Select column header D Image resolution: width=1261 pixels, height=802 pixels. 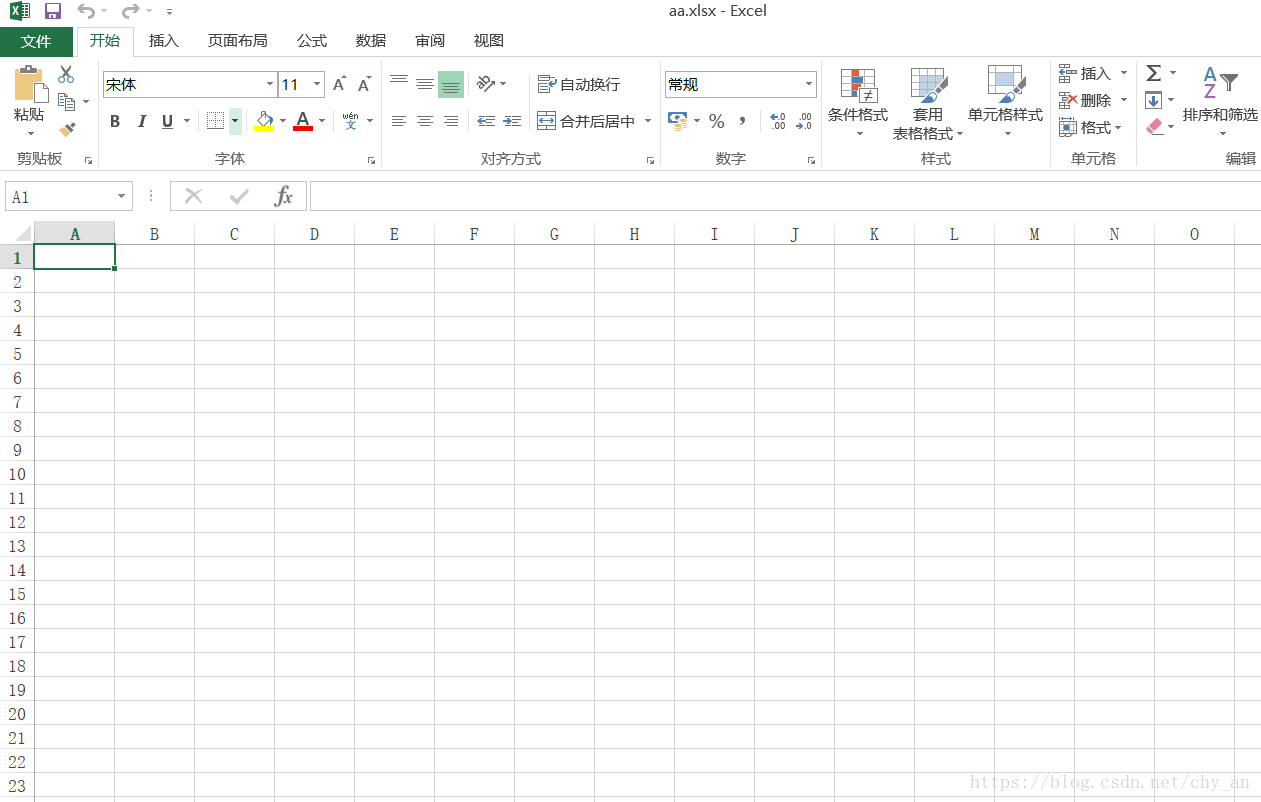click(314, 234)
